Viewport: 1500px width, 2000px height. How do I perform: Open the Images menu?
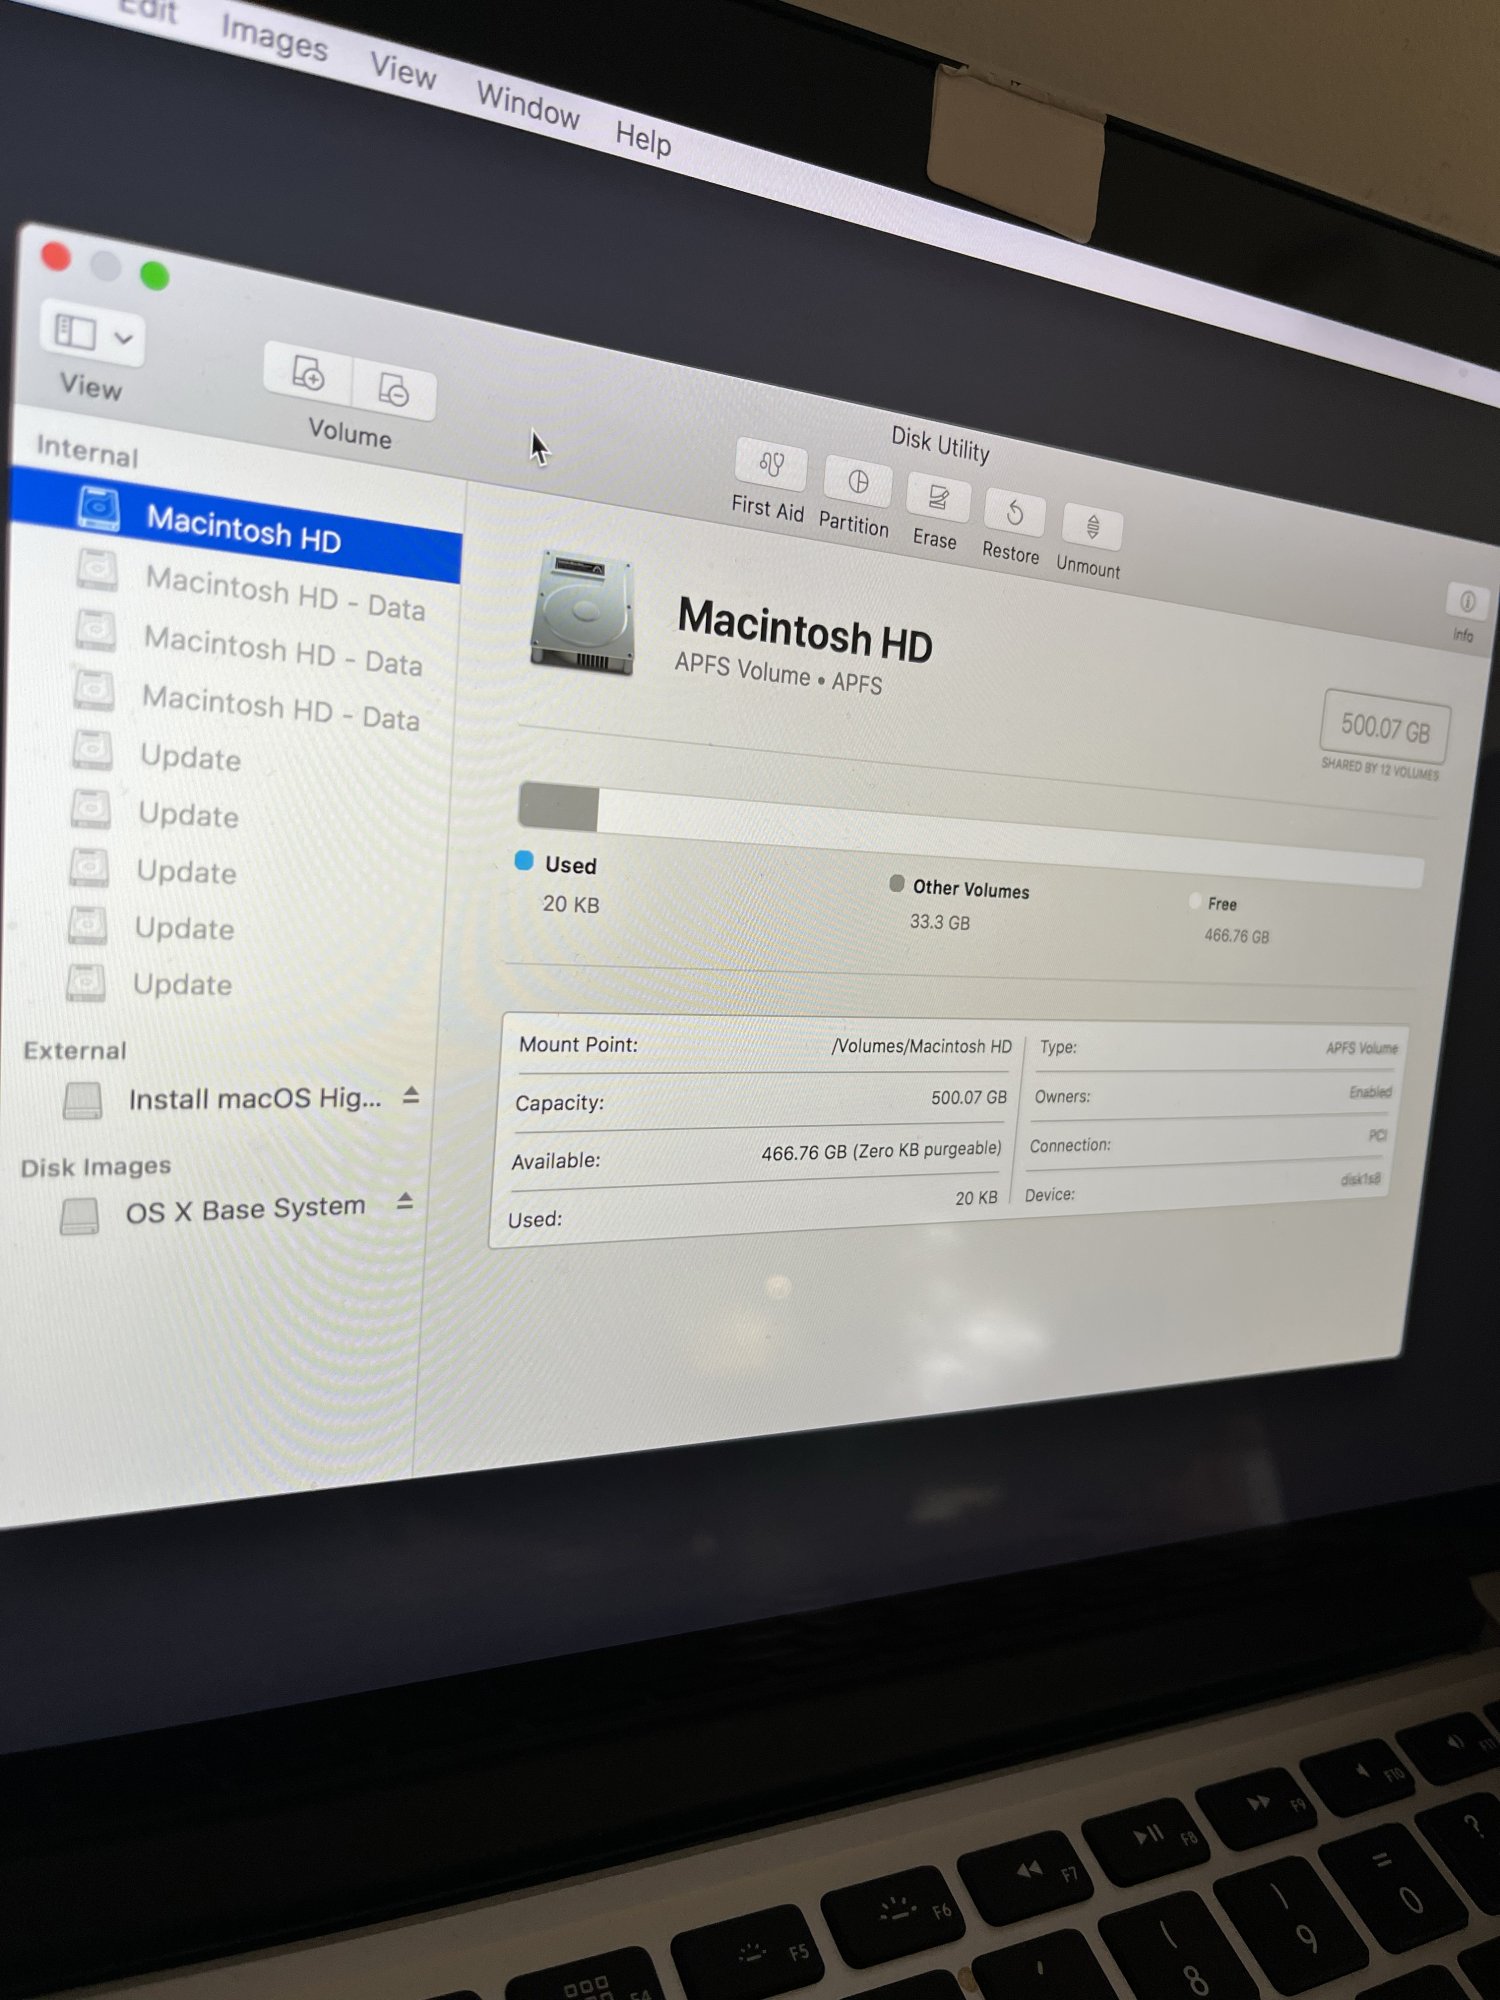pyautogui.click(x=275, y=37)
